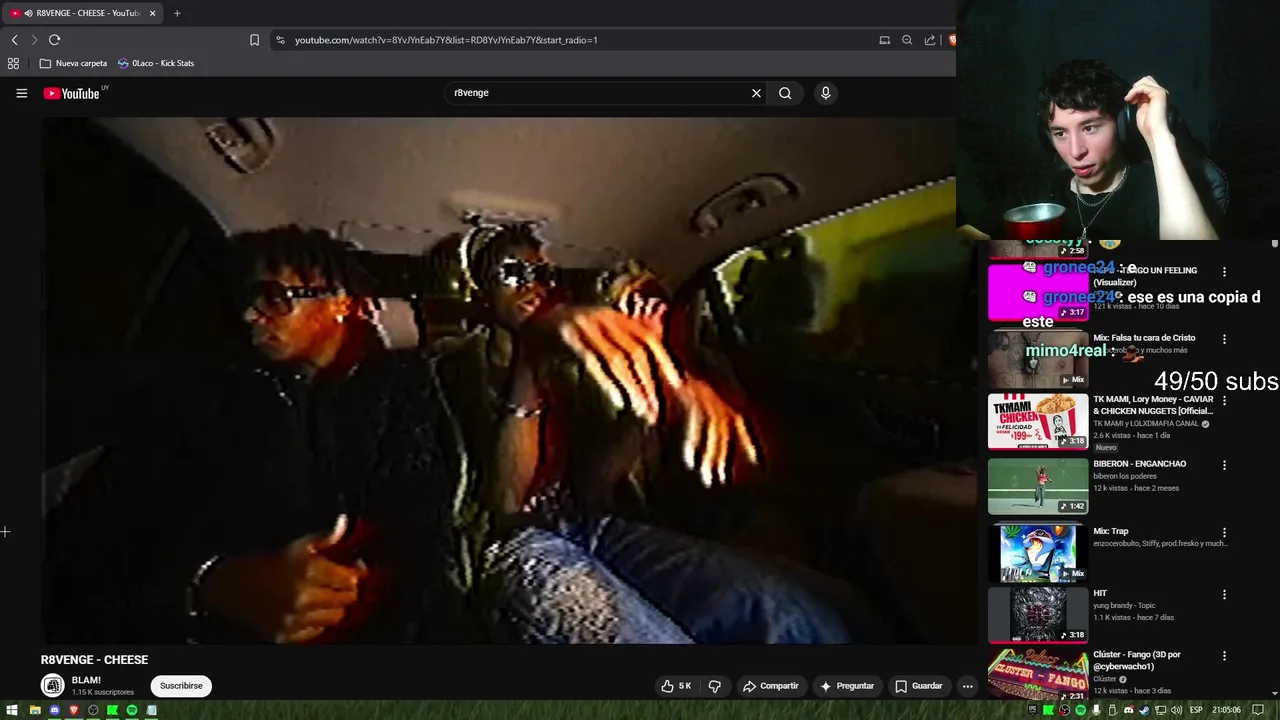Open OBS Studio from the taskbar
Image resolution: width=1280 pixels, height=720 pixels.
(x=93, y=710)
